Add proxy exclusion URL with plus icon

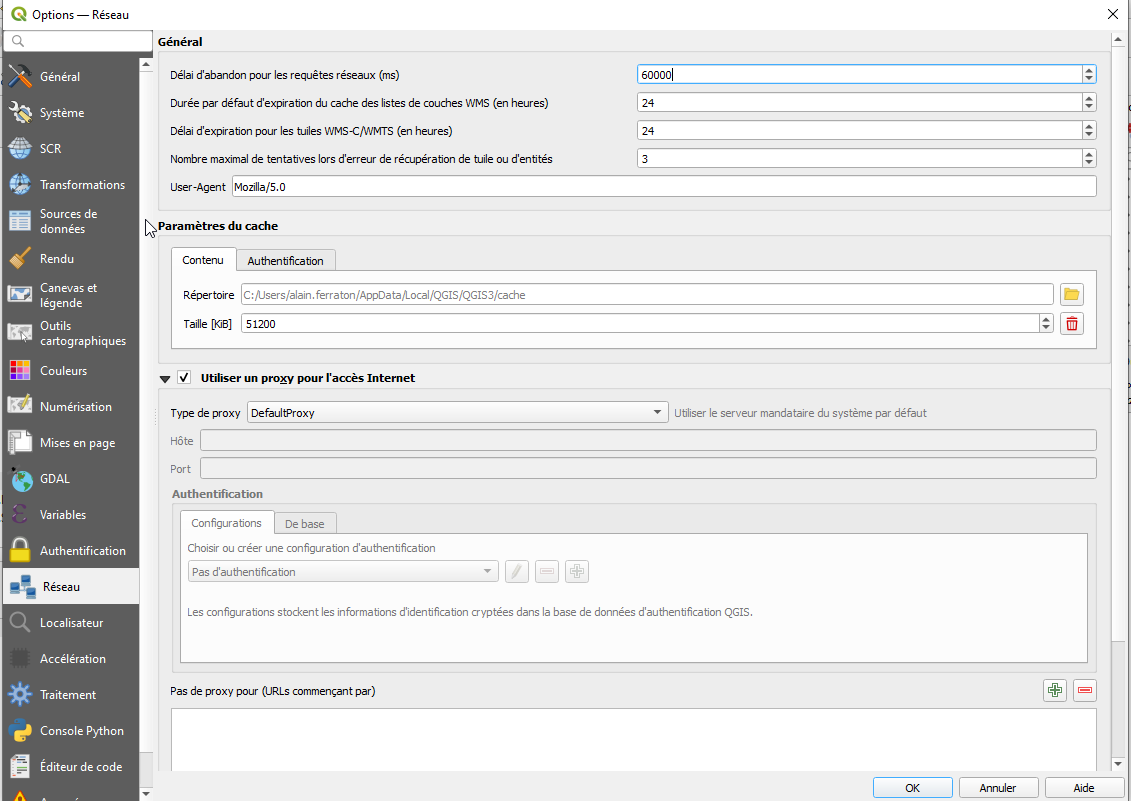coord(1054,690)
